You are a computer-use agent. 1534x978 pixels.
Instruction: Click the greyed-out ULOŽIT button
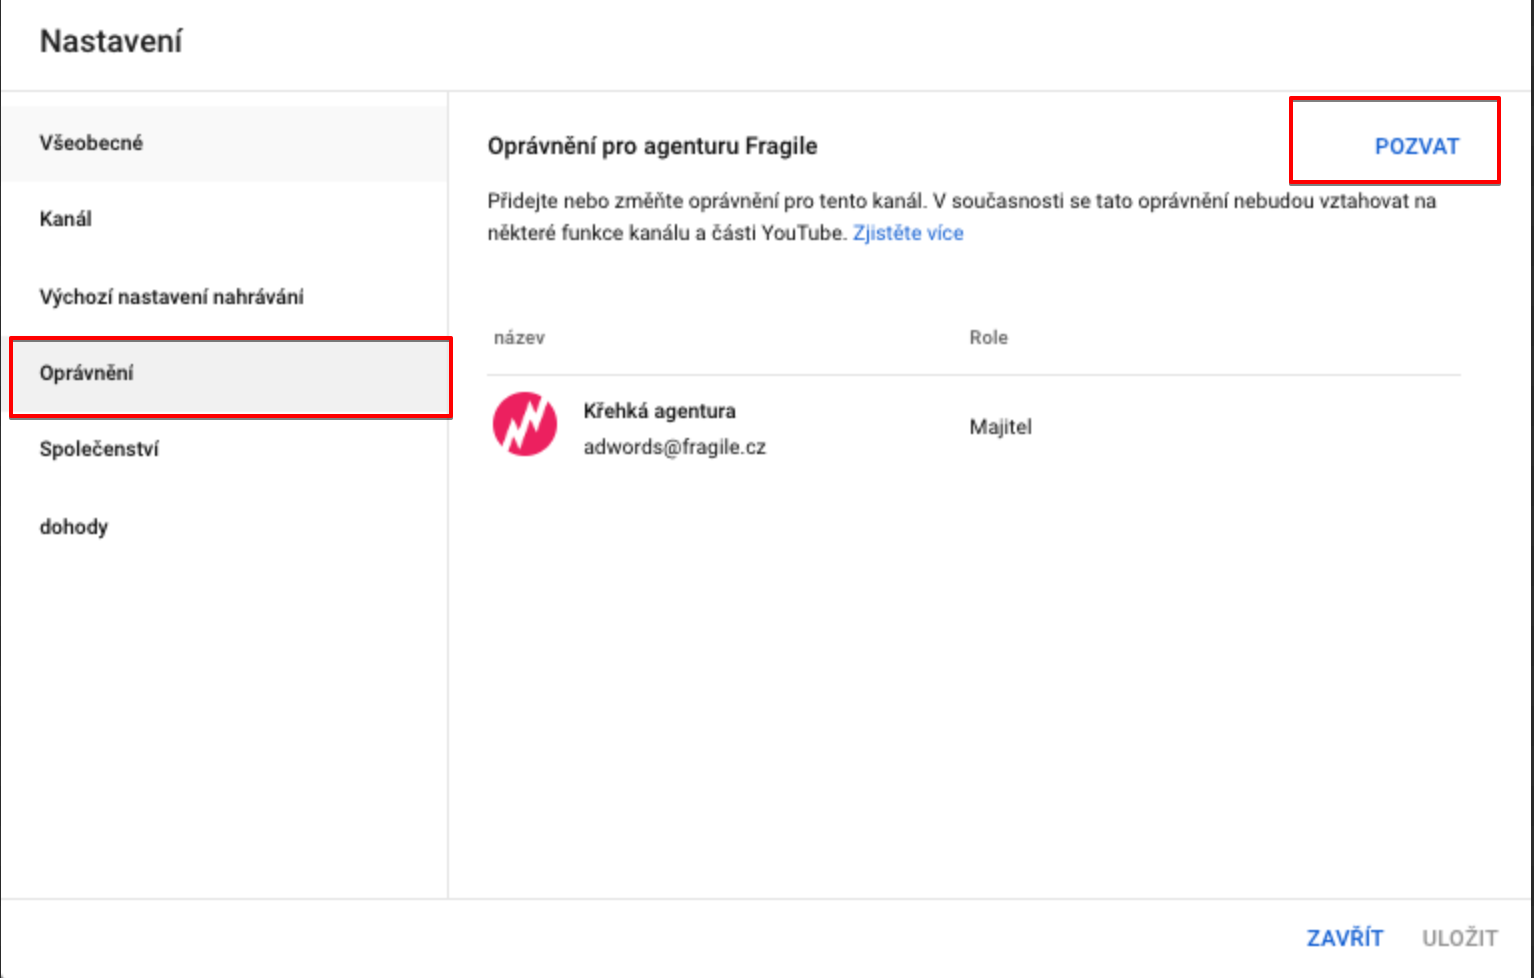coord(1459,938)
